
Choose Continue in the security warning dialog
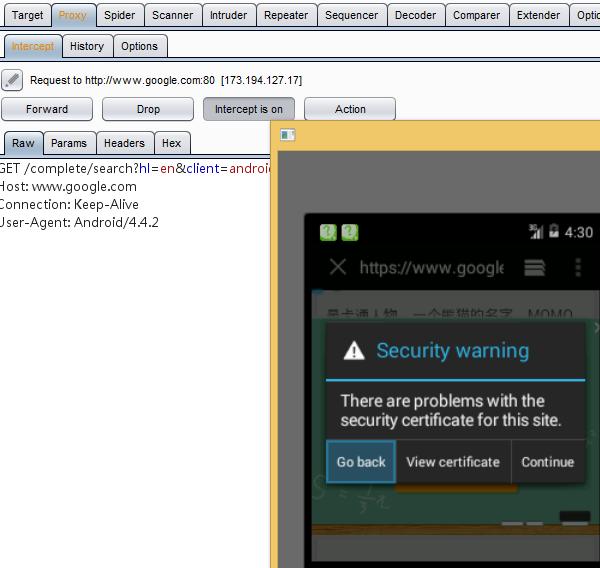point(547,462)
